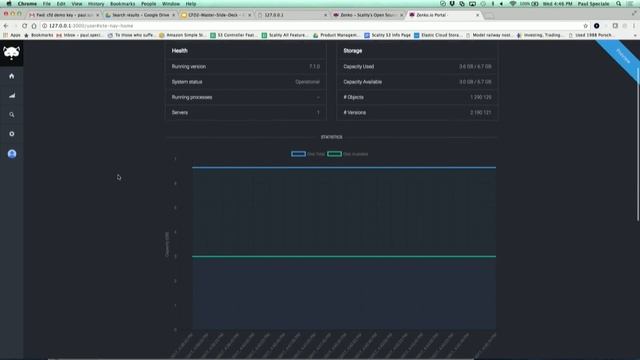Open the 'Inbox - paul.speci...' bookmark
The height and width of the screenshot is (360, 640).
pos(79,35)
